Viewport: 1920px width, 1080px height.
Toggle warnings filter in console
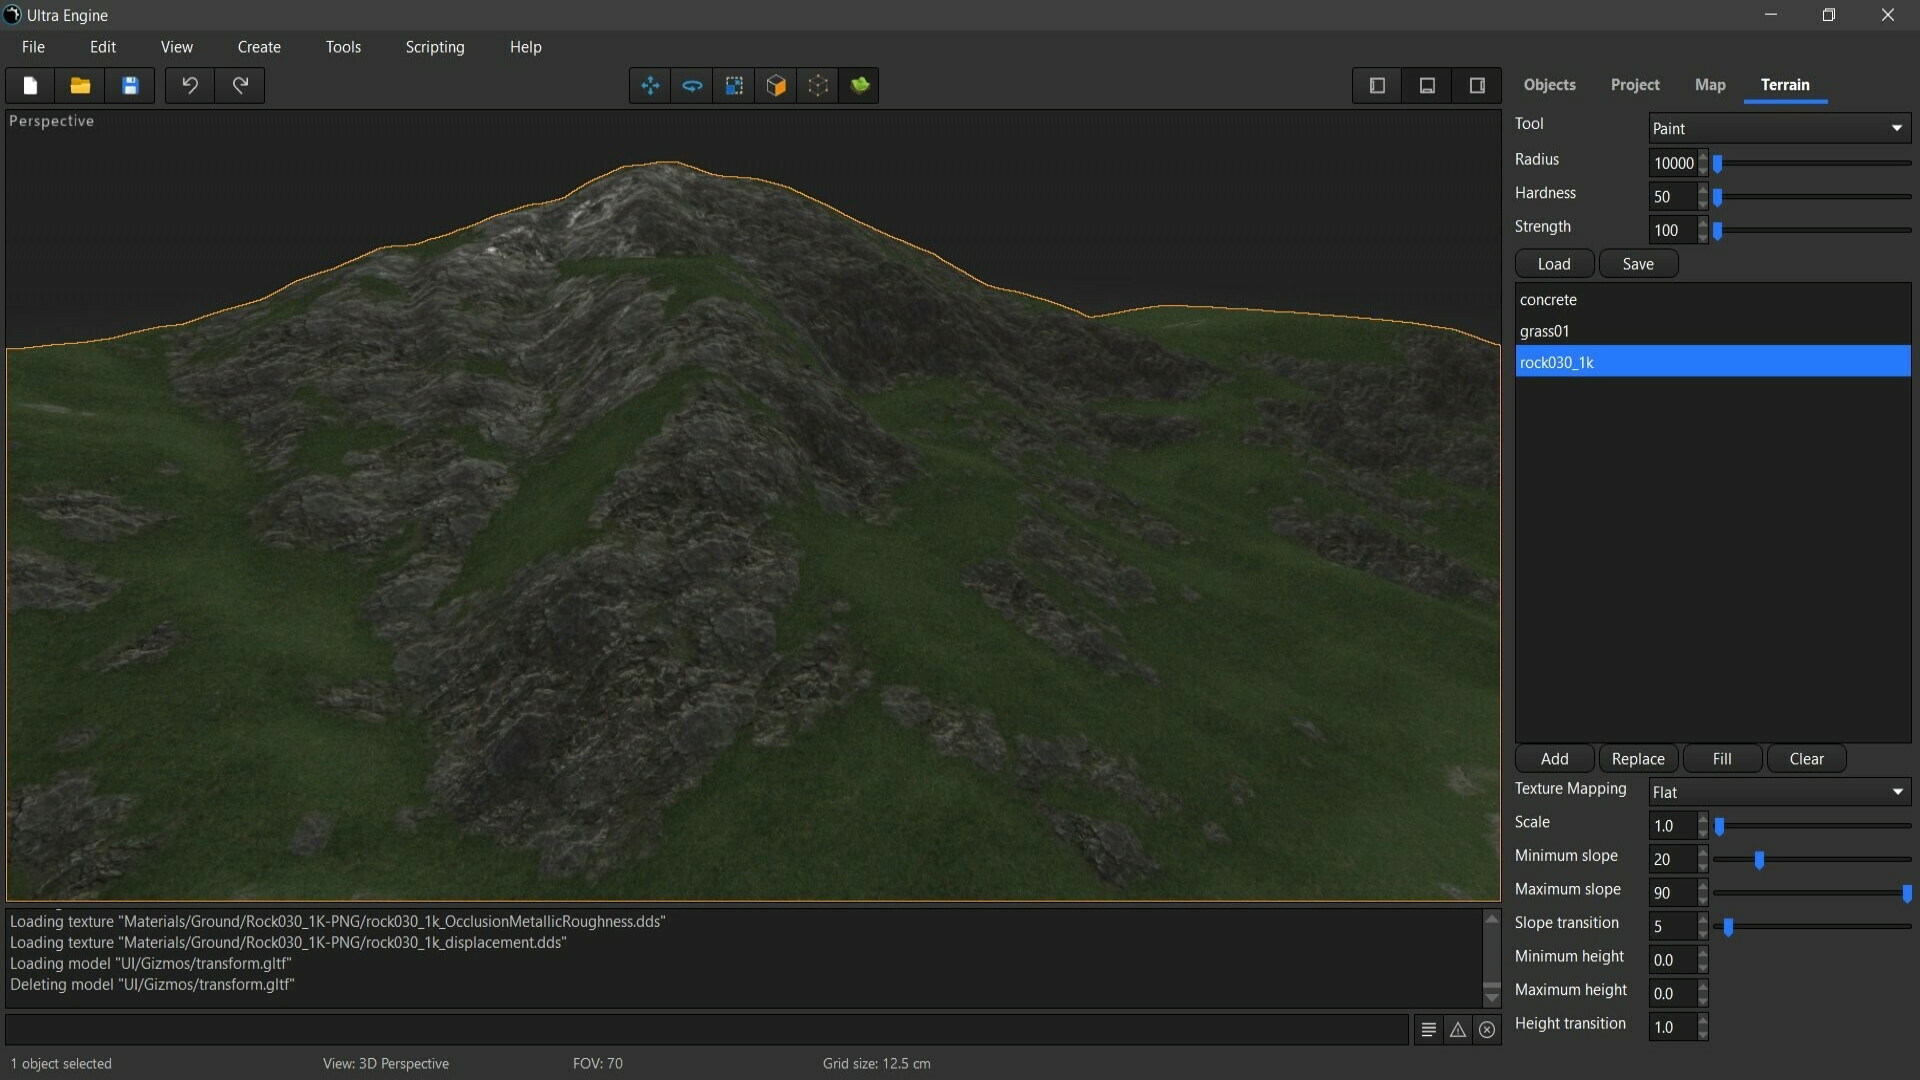1458,1030
